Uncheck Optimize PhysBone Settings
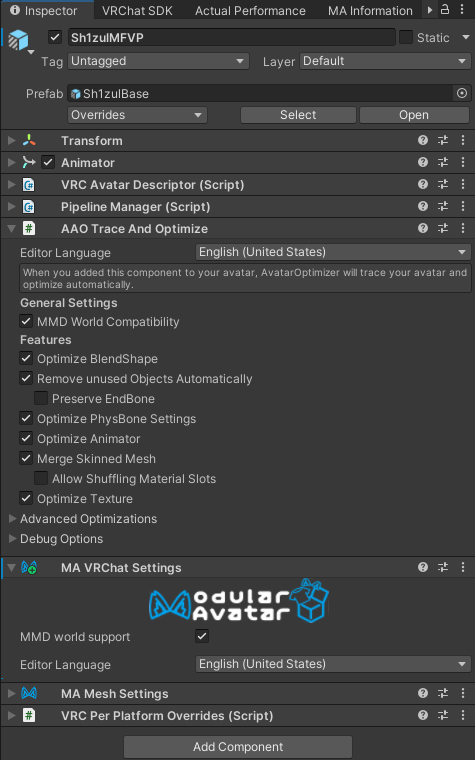Image resolution: width=475 pixels, height=760 pixels. coord(26,418)
